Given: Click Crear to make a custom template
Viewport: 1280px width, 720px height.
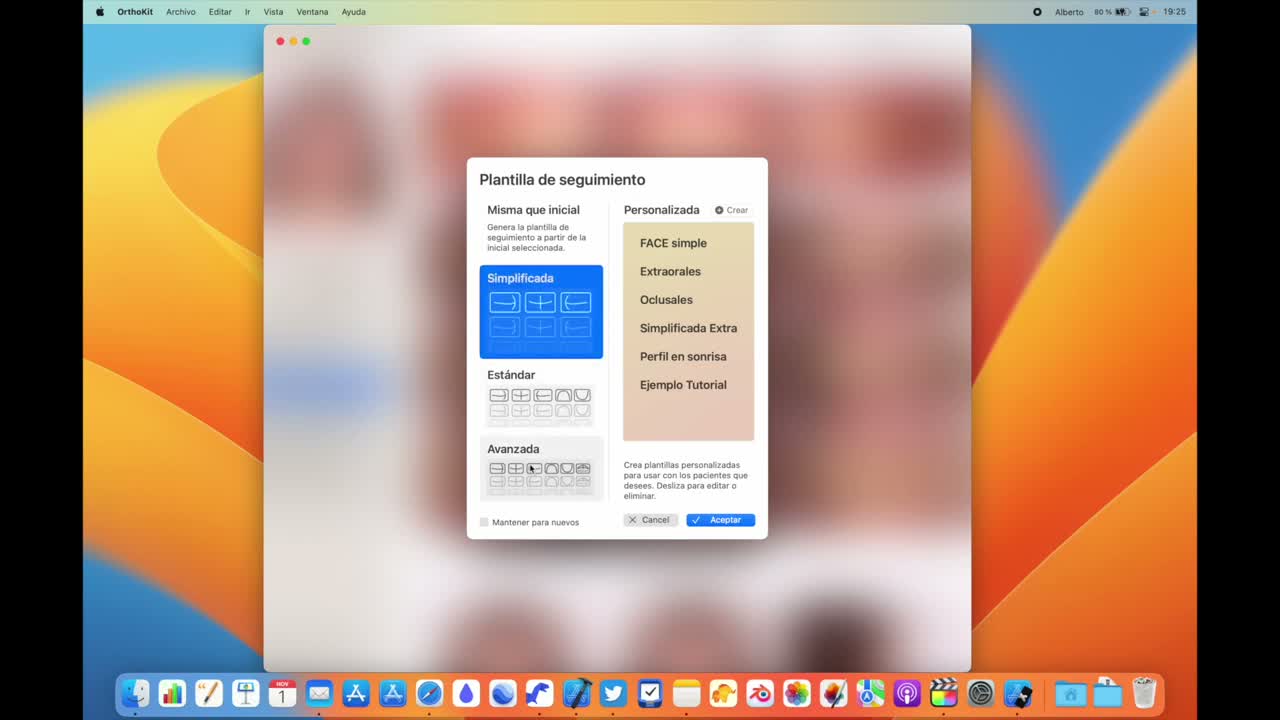Looking at the screenshot, I should click(731, 210).
